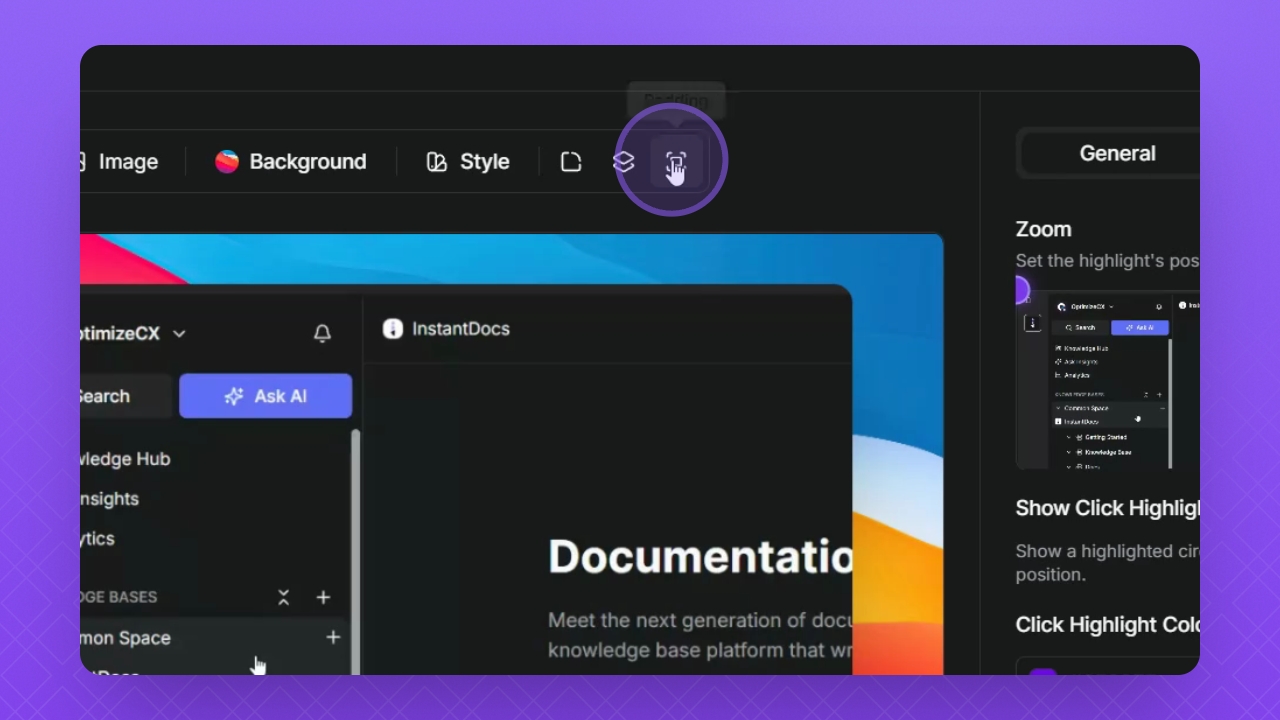Click the rounded-corner page icon beside Style
The width and height of the screenshot is (1280, 720).
[x=571, y=161]
